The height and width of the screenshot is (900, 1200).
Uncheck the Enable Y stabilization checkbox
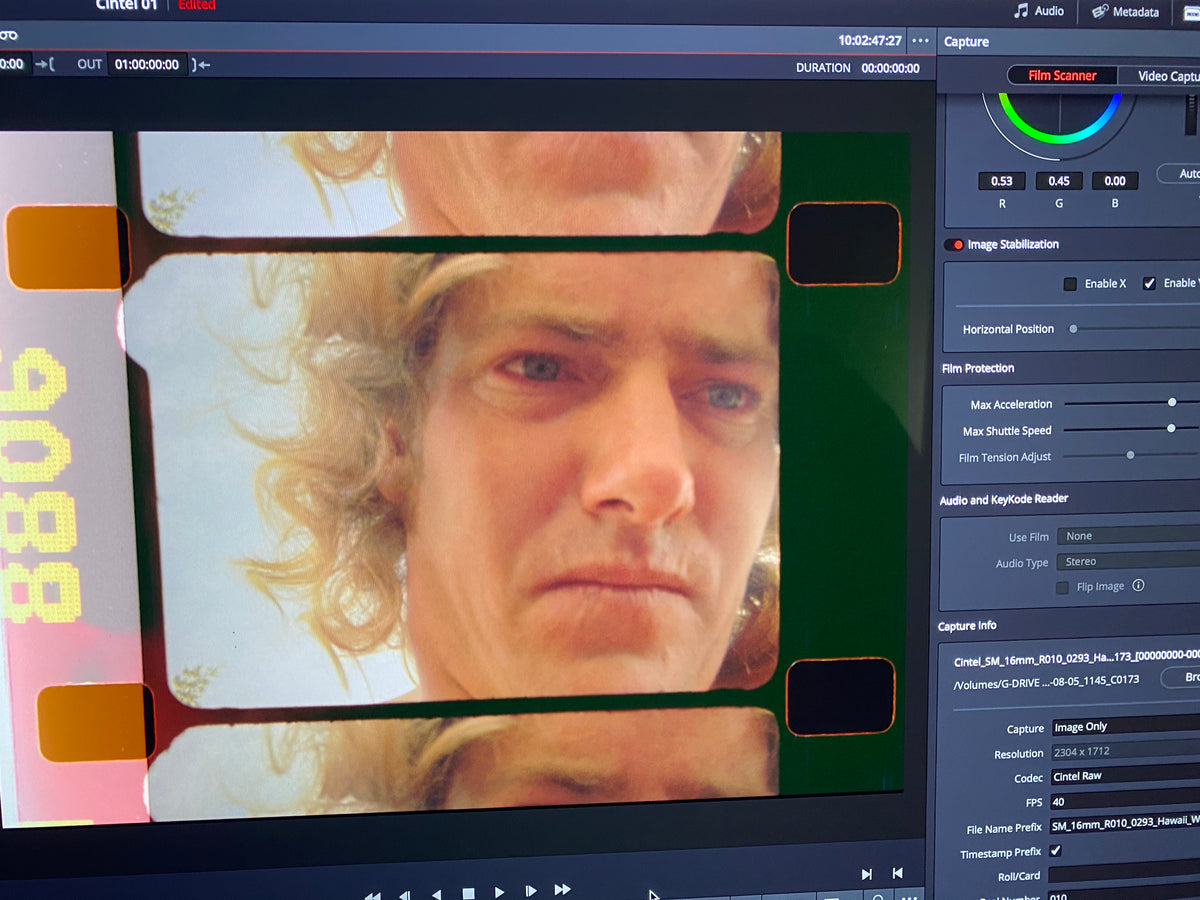click(x=1149, y=283)
